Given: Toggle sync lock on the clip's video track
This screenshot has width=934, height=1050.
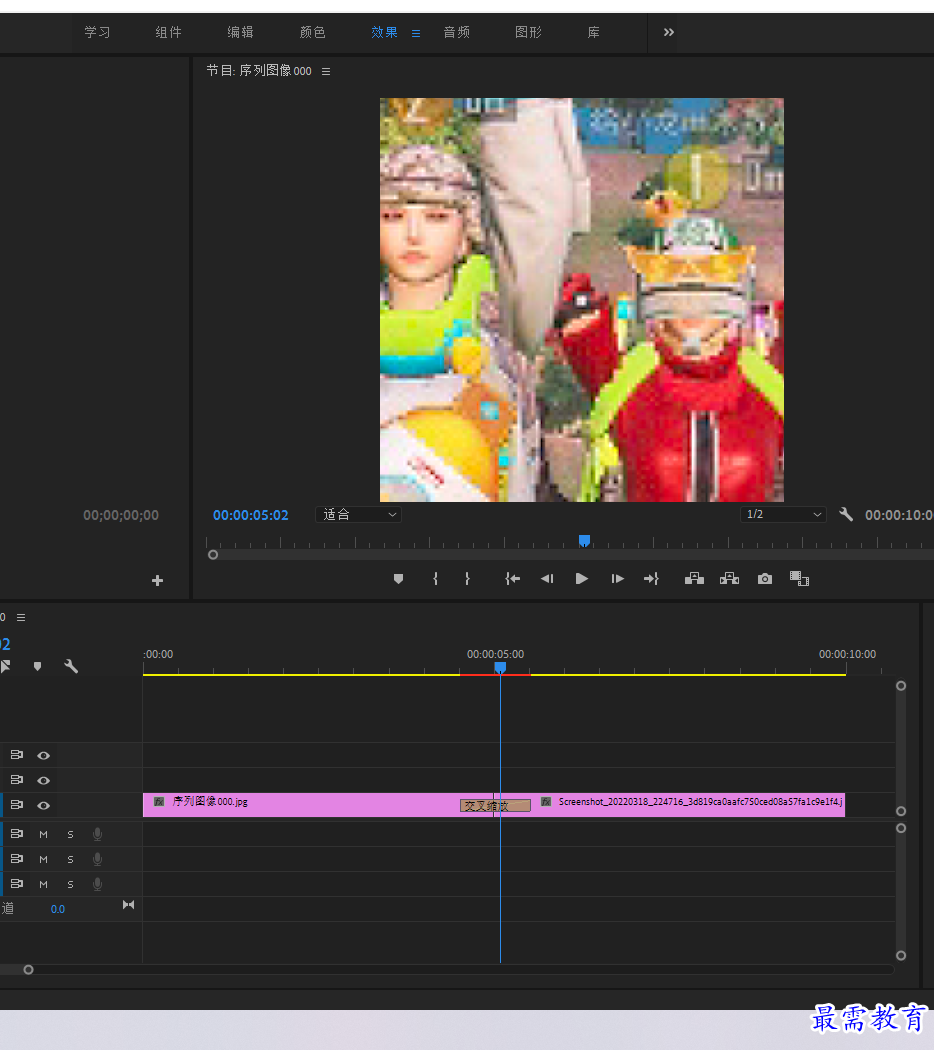Looking at the screenshot, I should click(17, 804).
